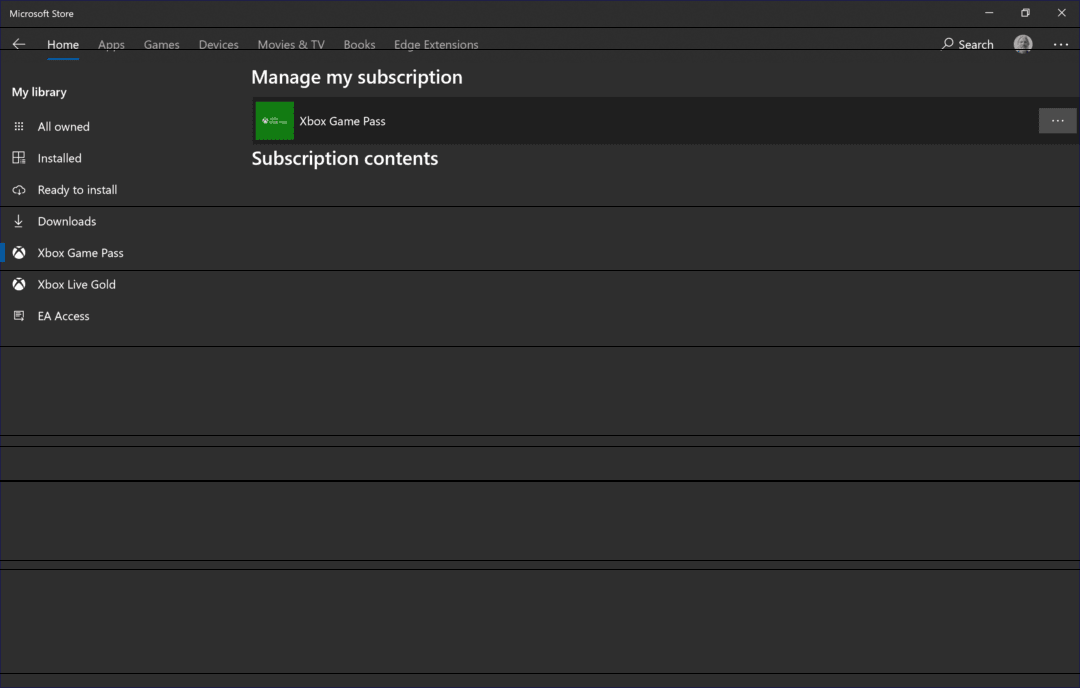This screenshot has width=1080, height=688.
Task: Open the Xbox Game Pass thumbnail tile
Action: click(274, 120)
